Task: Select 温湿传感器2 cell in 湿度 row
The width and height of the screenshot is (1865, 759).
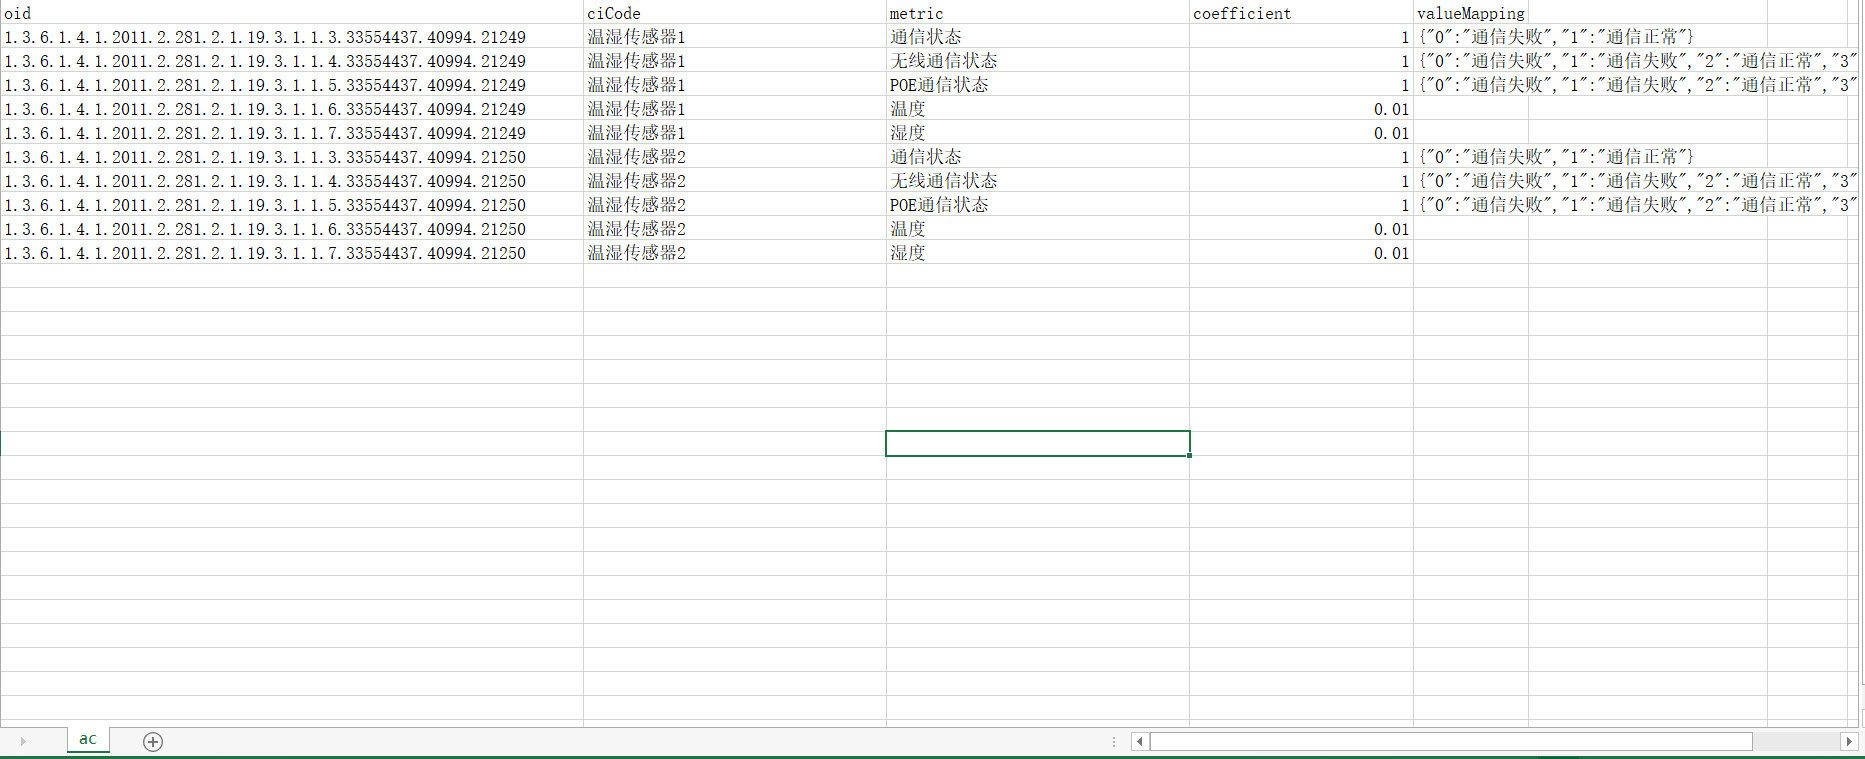Action: pyautogui.click(x=735, y=253)
